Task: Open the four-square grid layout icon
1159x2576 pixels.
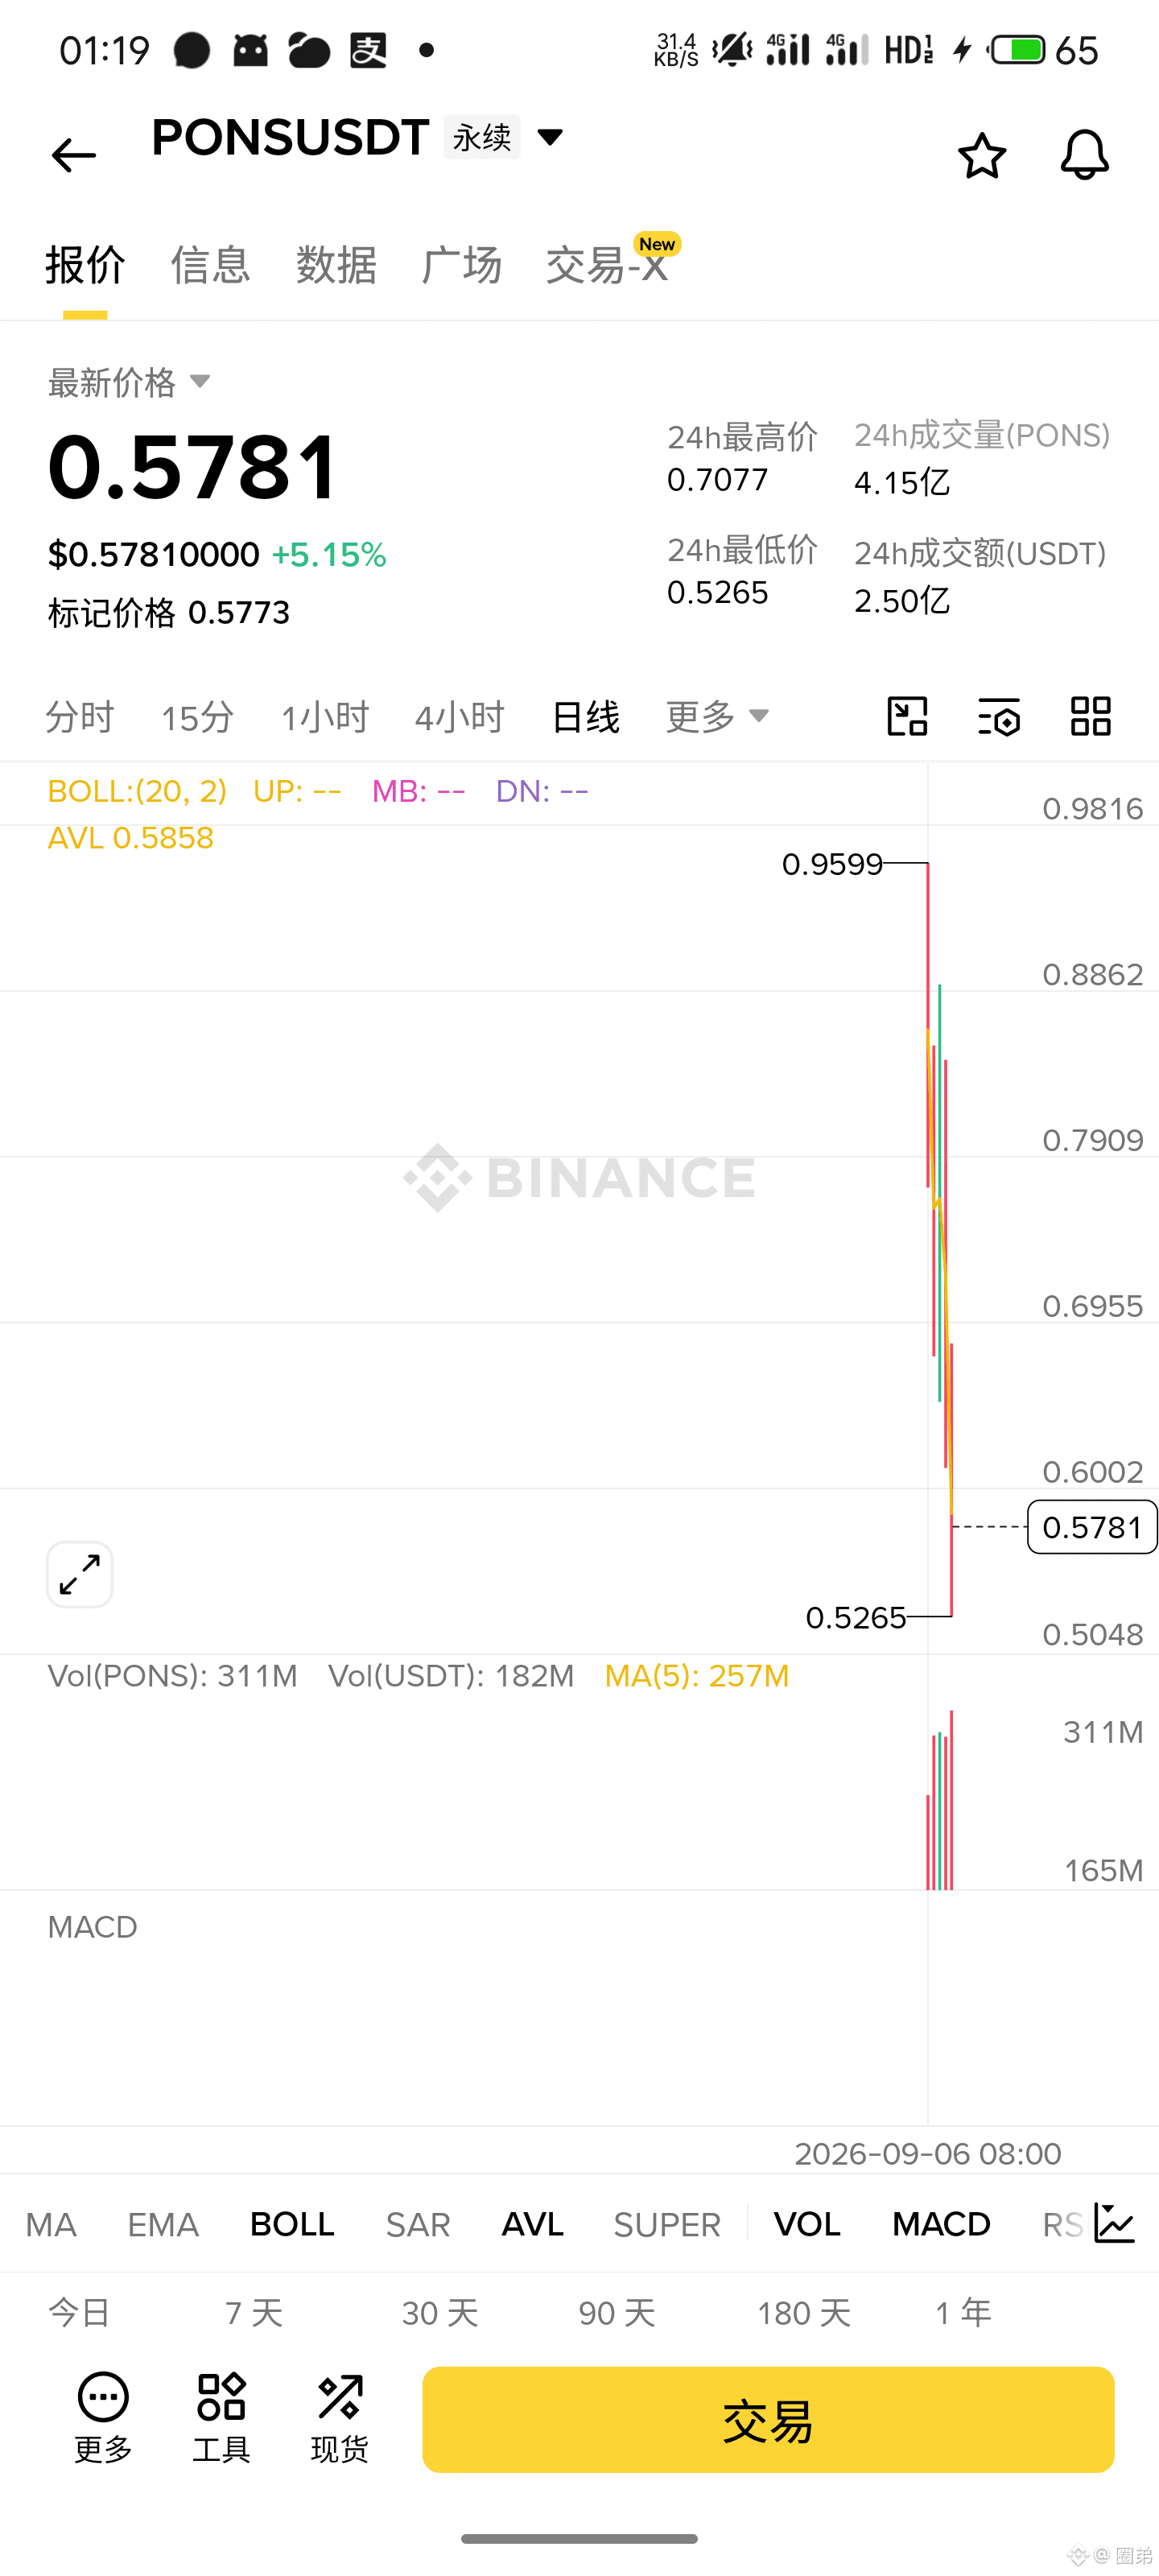Action: pyautogui.click(x=1090, y=716)
